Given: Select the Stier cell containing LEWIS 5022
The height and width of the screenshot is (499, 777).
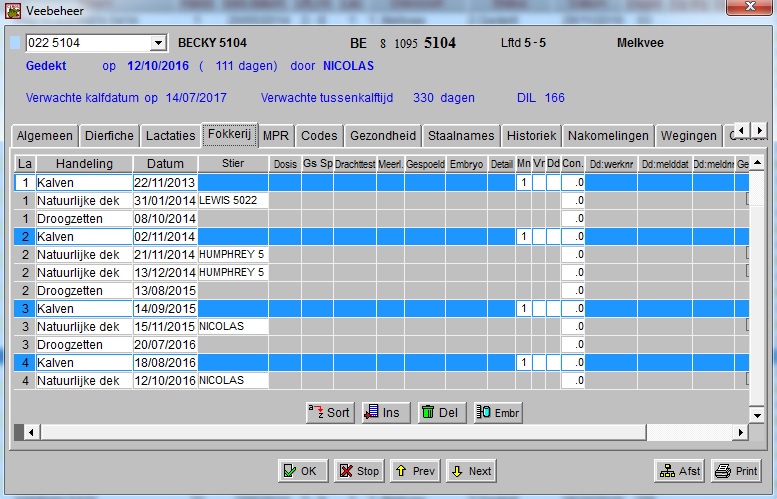Looking at the screenshot, I should pyautogui.click(x=233, y=200).
